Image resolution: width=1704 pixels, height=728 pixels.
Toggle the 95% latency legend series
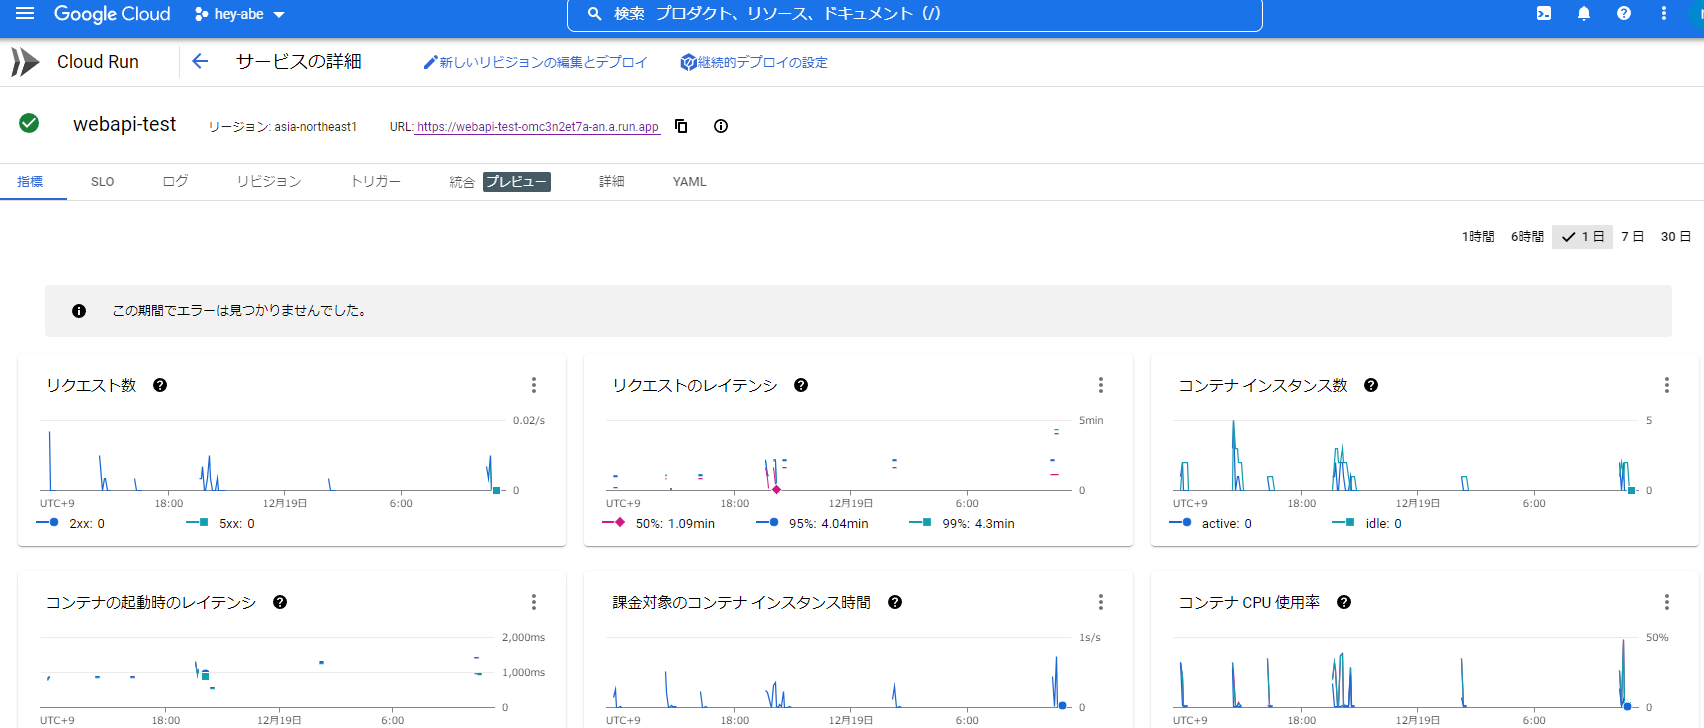(x=813, y=523)
